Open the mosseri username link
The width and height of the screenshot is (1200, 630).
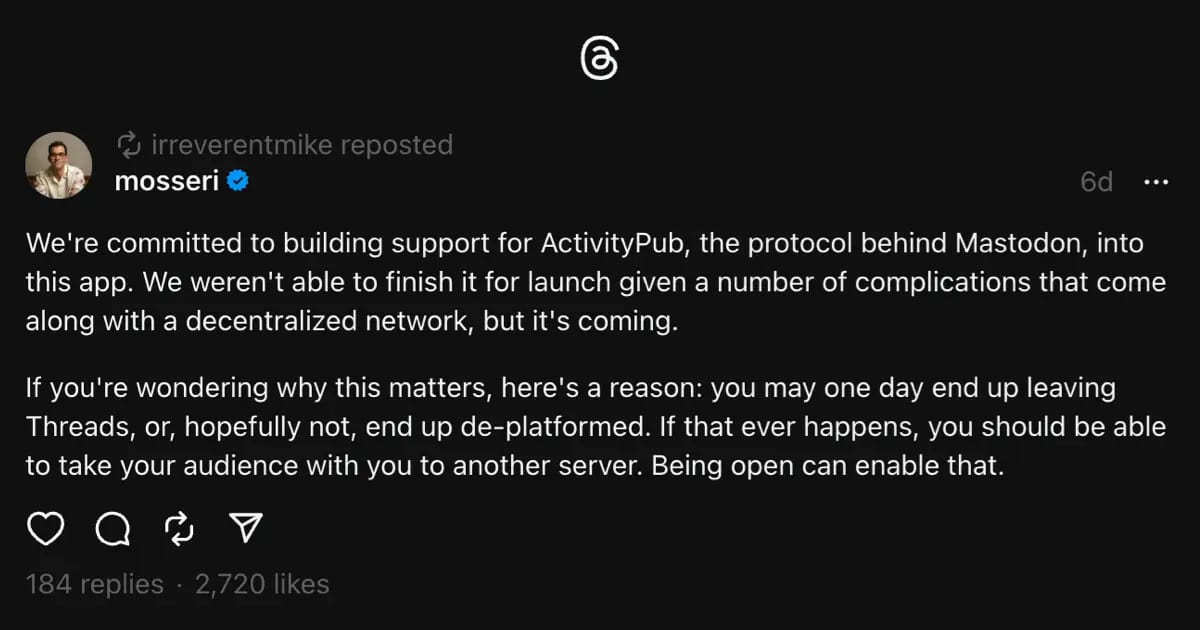(x=167, y=181)
